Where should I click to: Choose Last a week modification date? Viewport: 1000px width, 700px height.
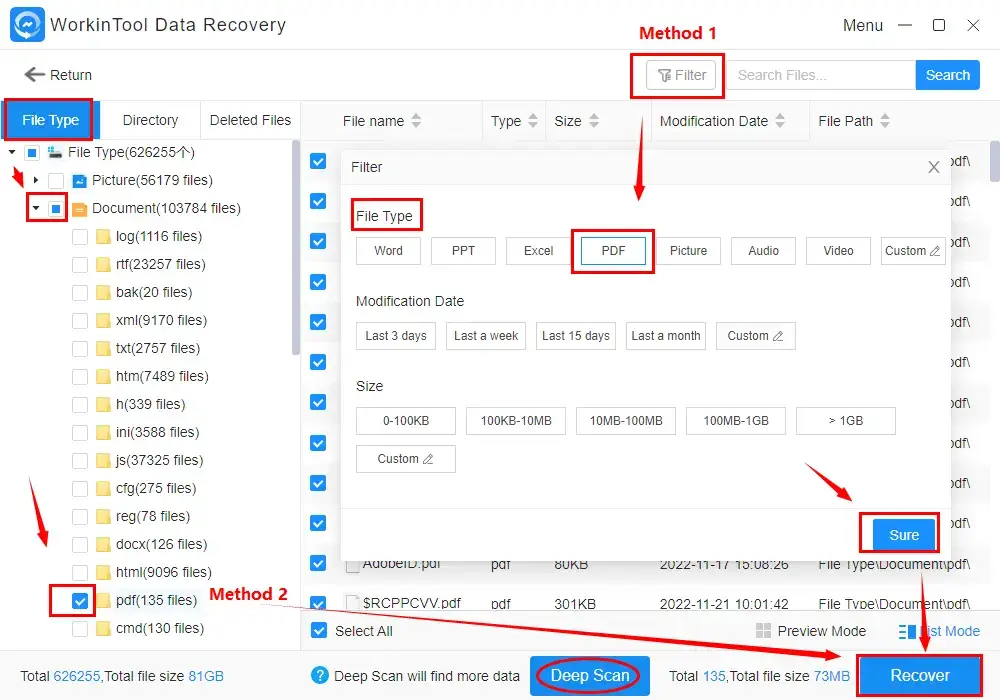486,336
